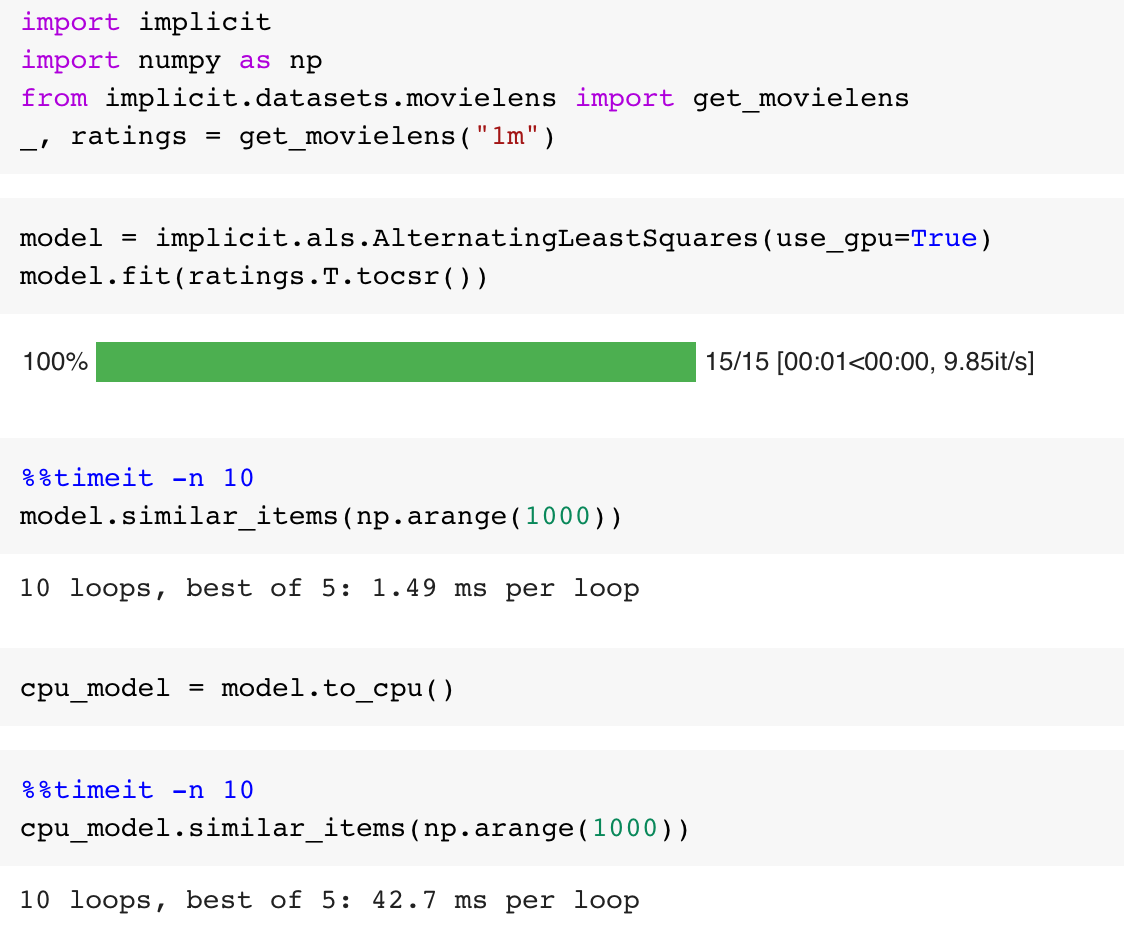Click the green training progress bar
1124x926 pixels.
(395, 362)
